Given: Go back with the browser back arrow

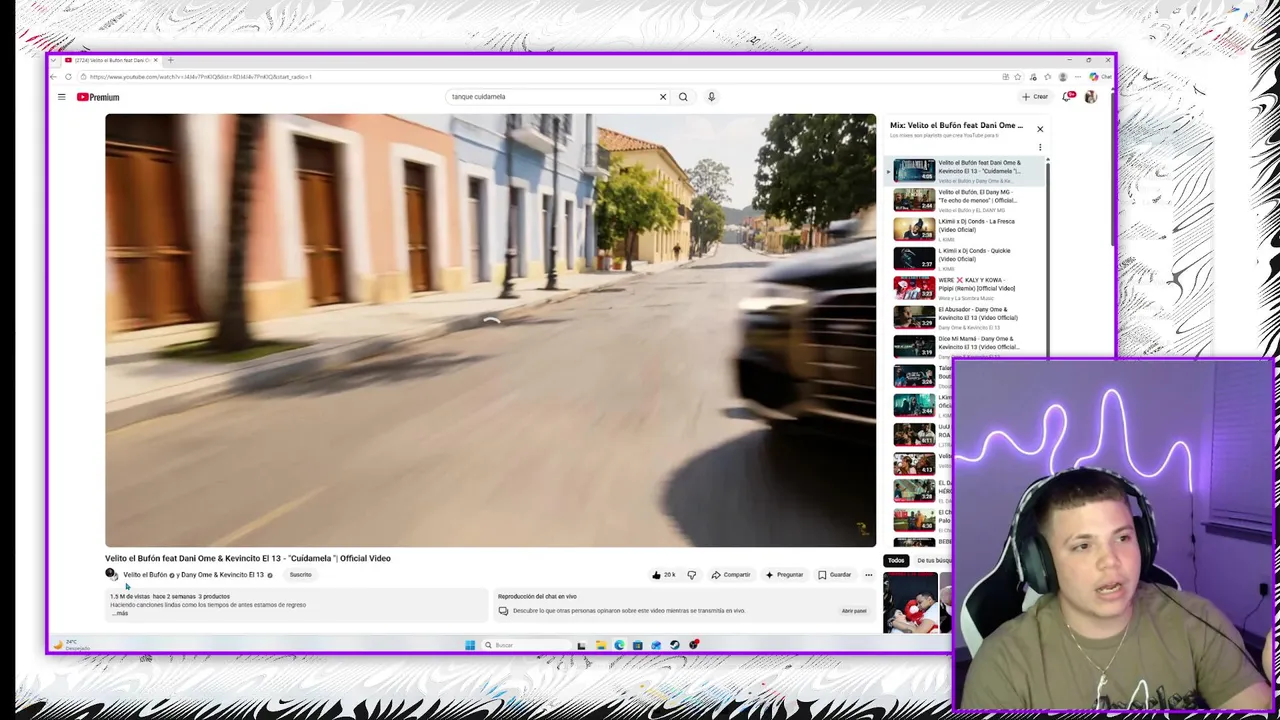Looking at the screenshot, I should tap(55, 77).
